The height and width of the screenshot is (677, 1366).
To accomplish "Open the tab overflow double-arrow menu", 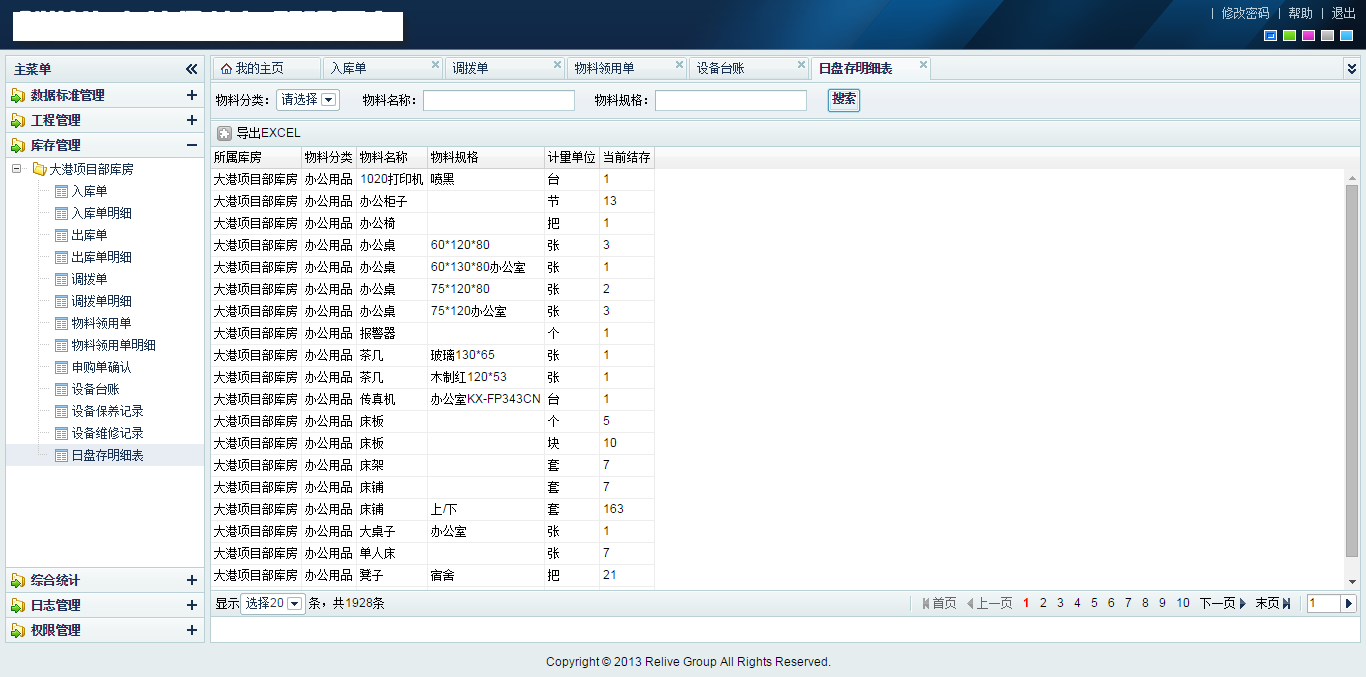I will [x=1351, y=69].
